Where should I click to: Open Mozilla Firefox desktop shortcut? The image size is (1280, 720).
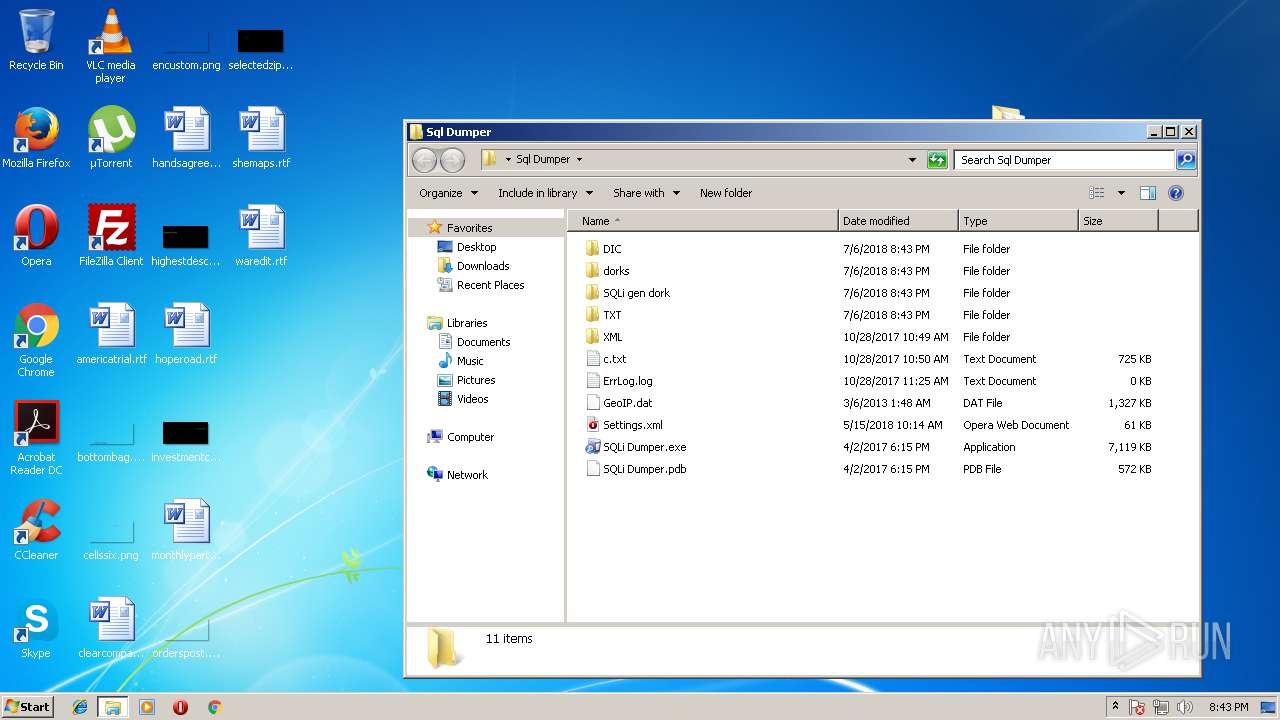pos(36,138)
